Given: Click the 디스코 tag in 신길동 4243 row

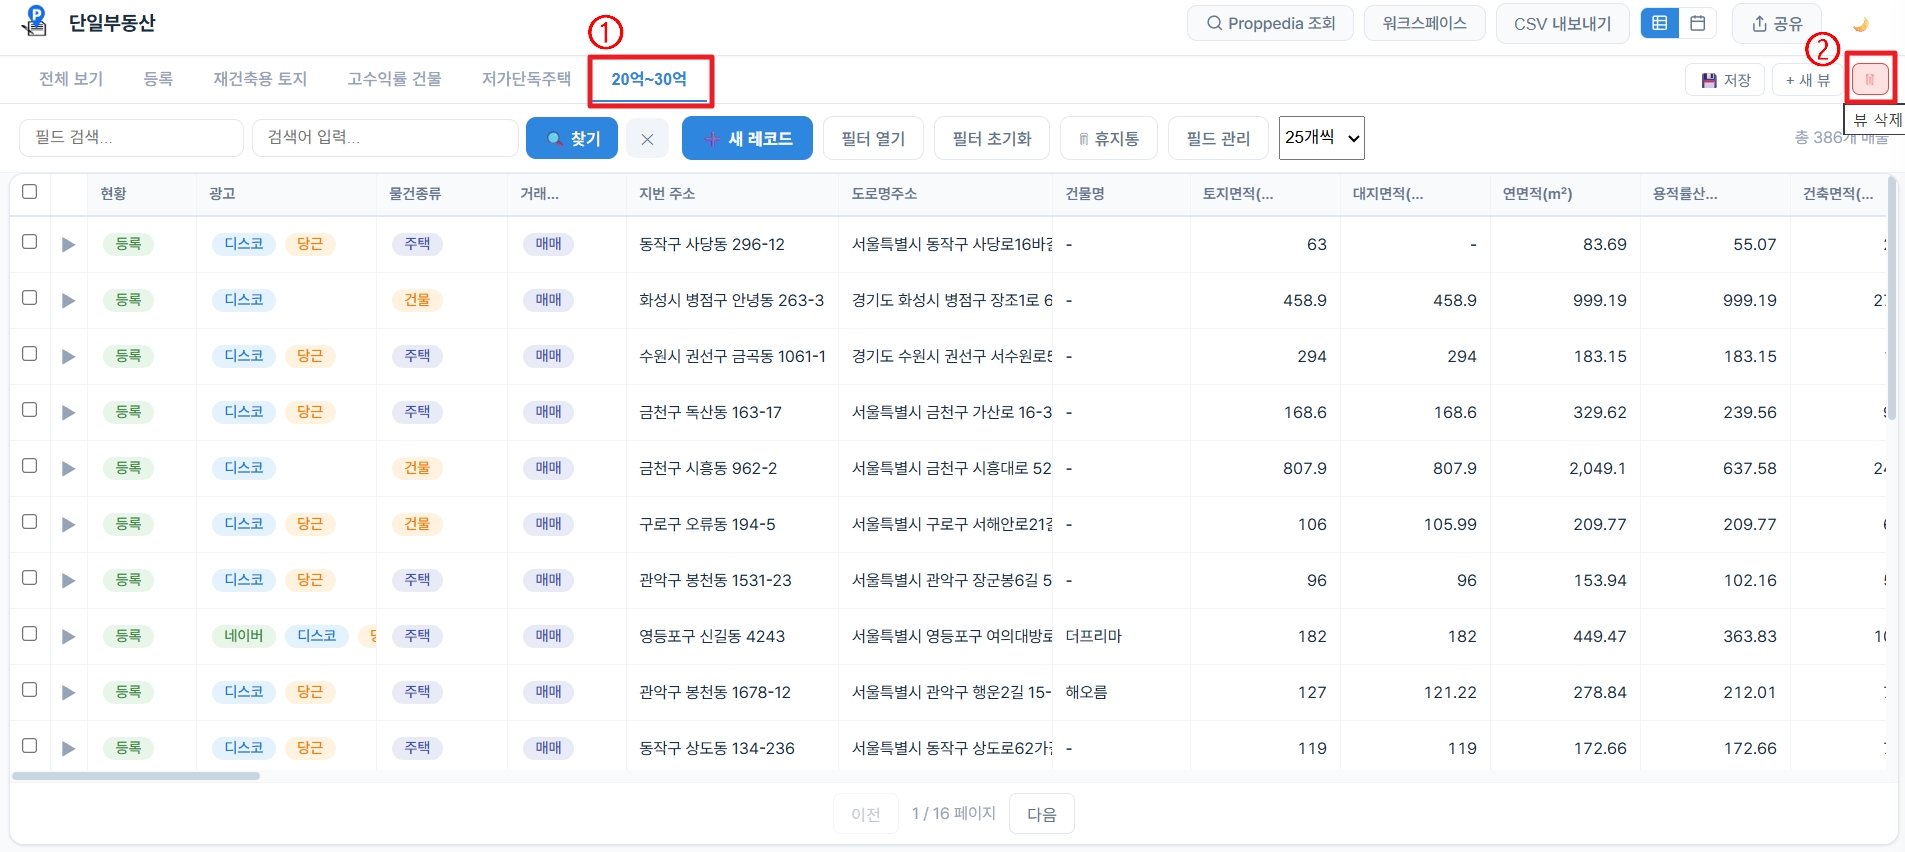Looking at the screenshot, I should [x=317, y=636].
